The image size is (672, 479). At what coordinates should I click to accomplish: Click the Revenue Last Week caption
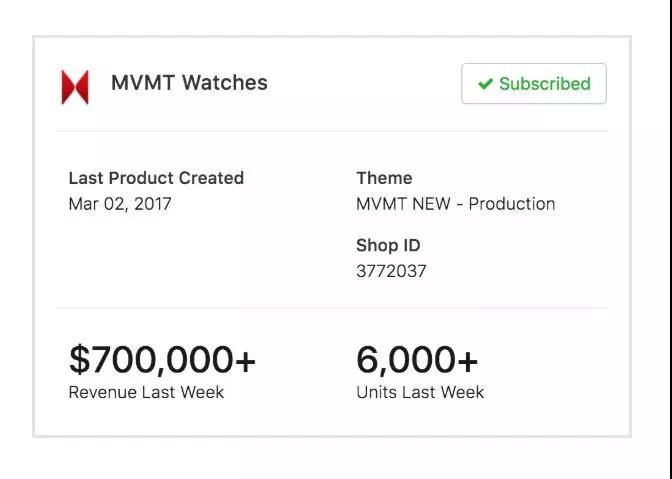click(146, 392)
